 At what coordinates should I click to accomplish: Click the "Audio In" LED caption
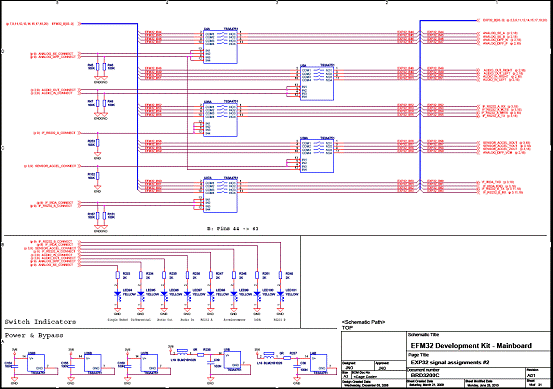(187, 320)
